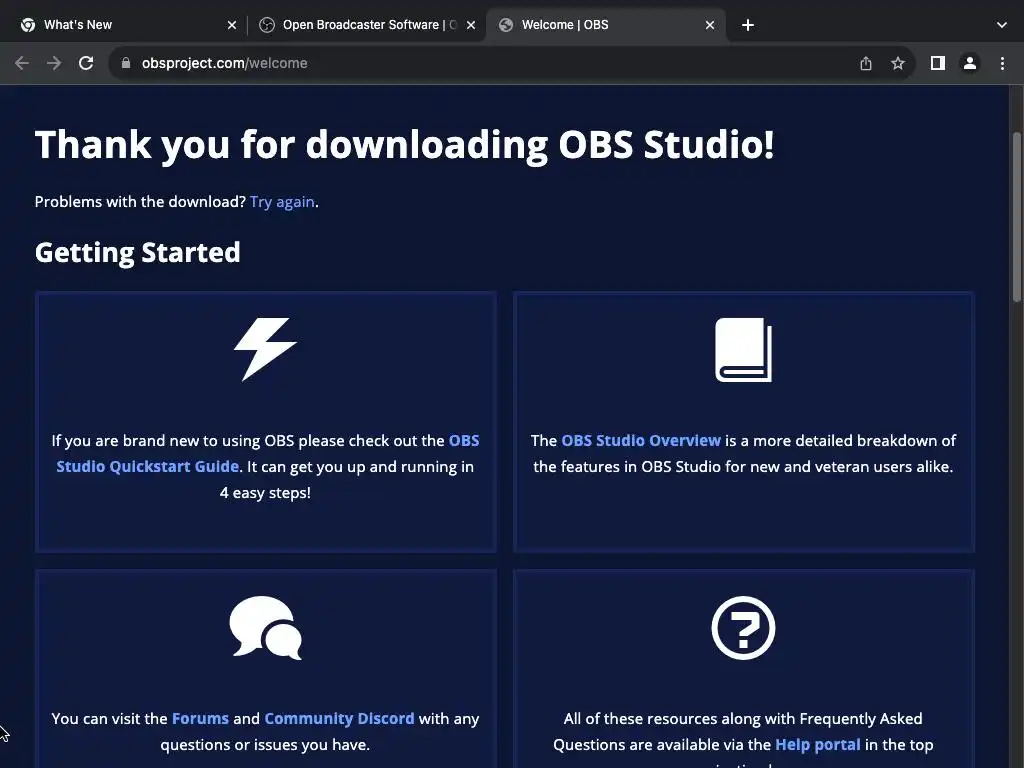Close the Welcome | OBS tab
Viewport: 1024px width, 768px height.
coord(710,25)
